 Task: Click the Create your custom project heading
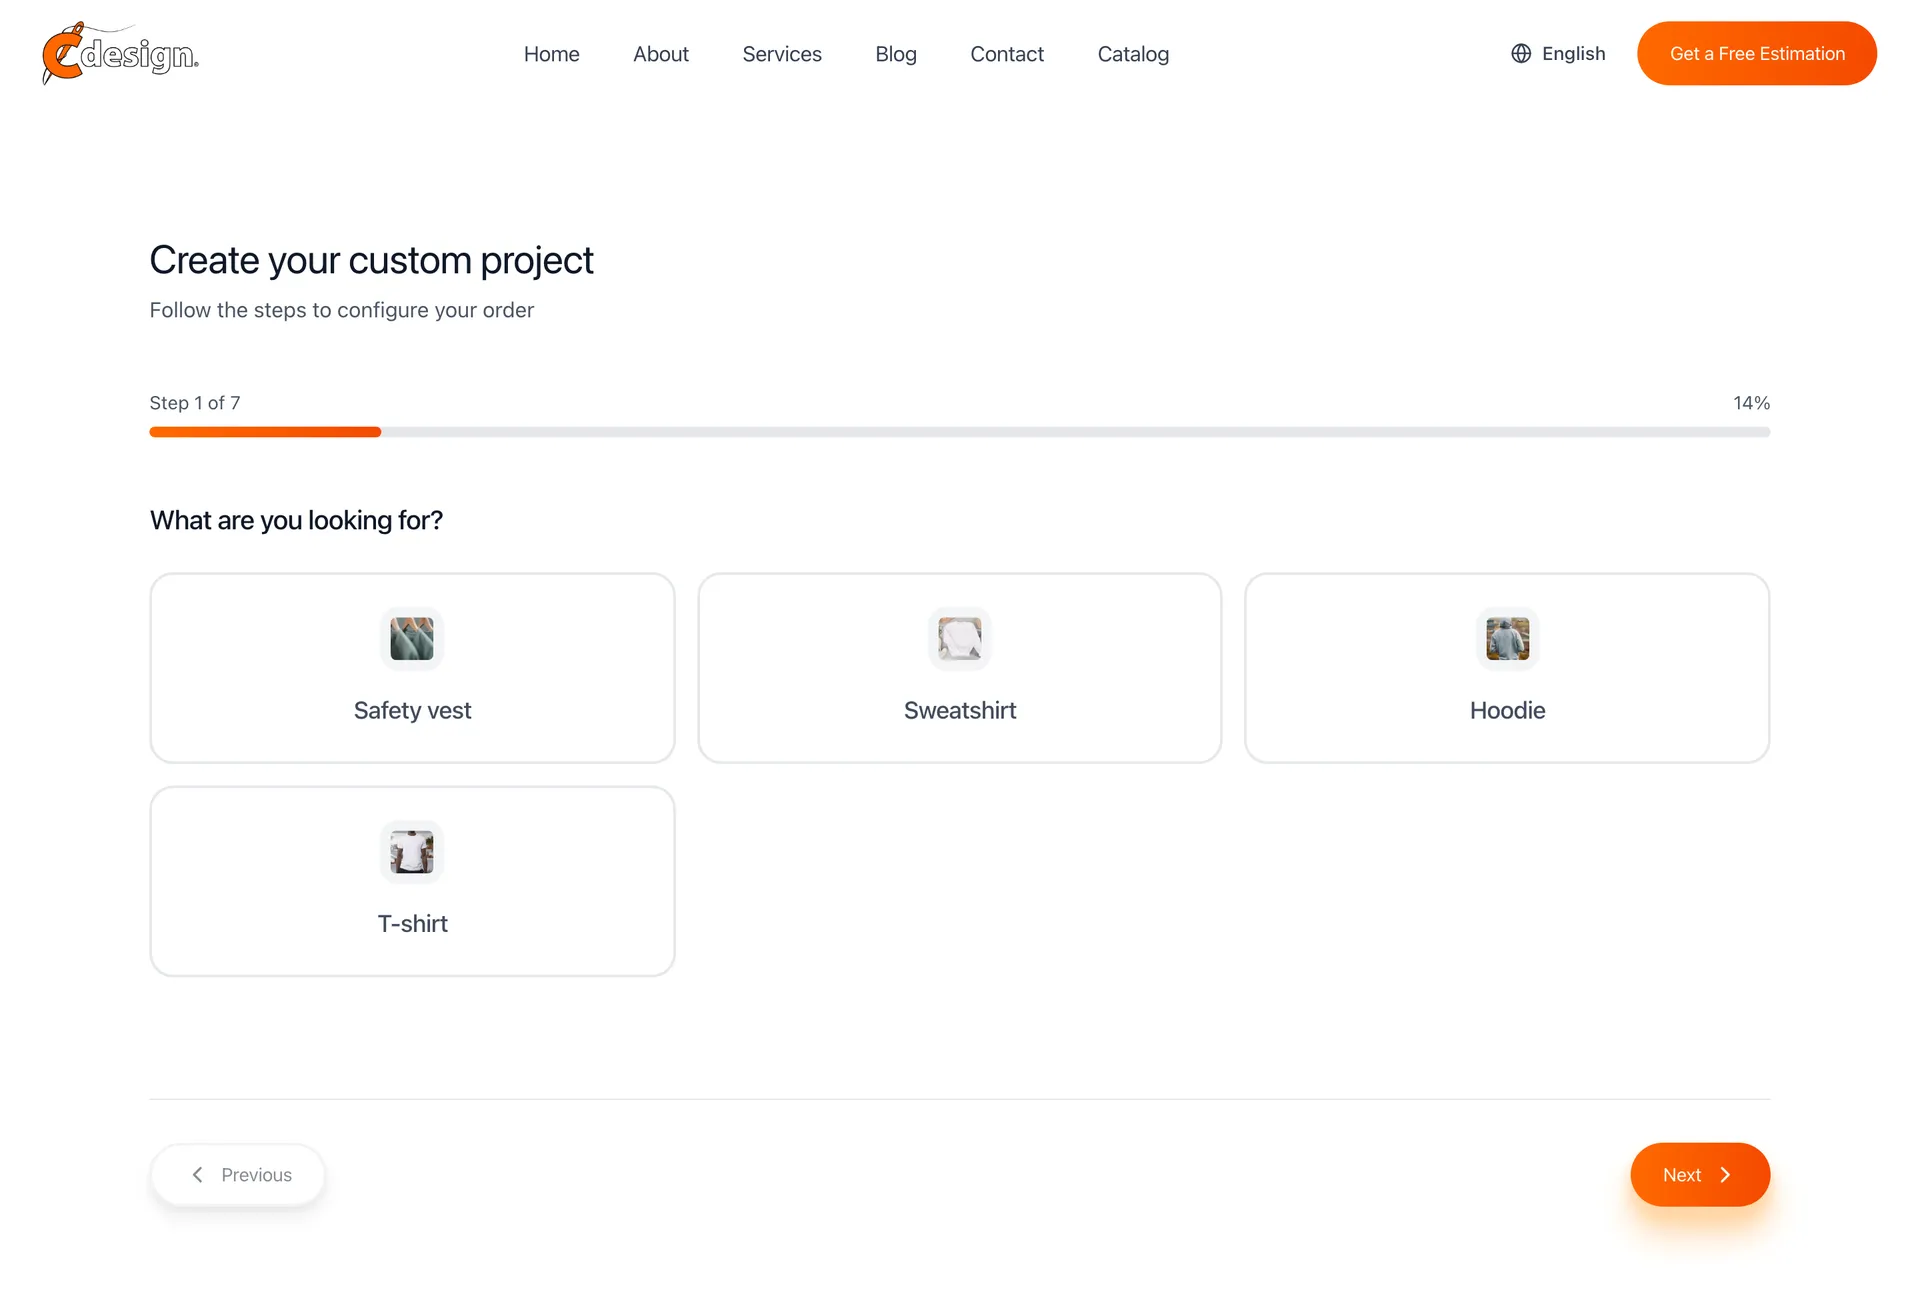coord(371,261)
